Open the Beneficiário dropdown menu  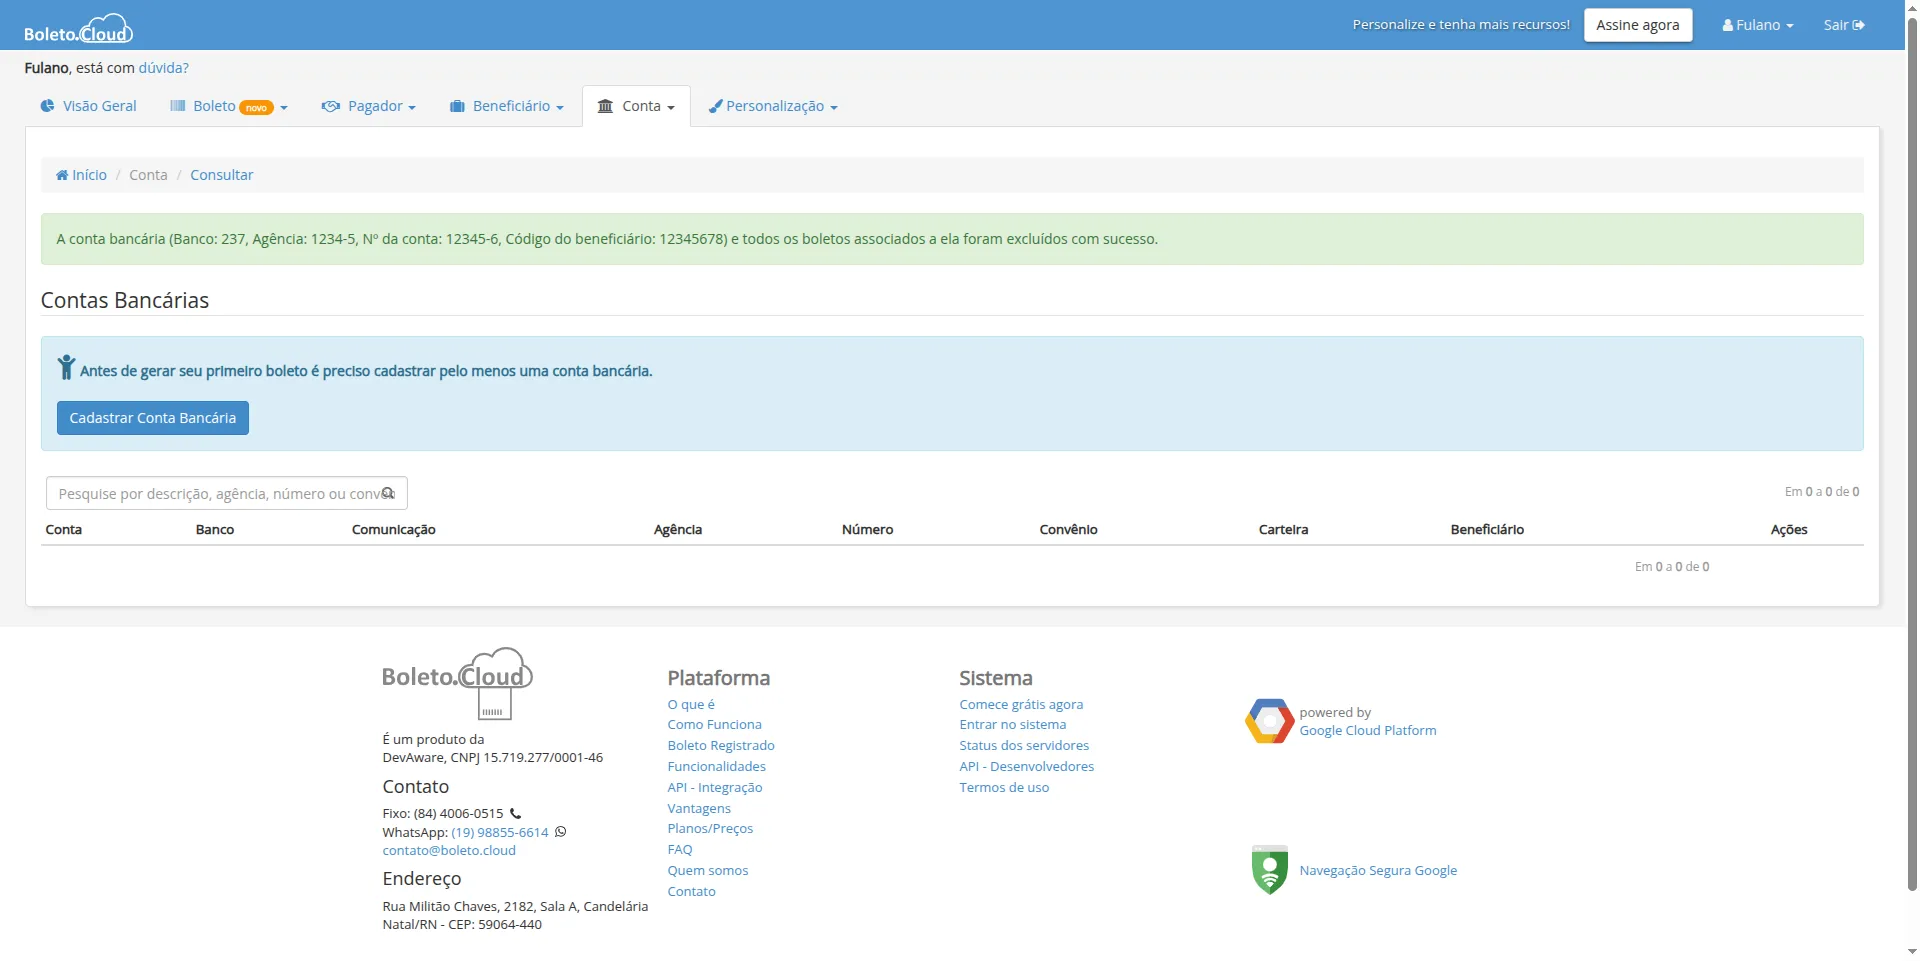coord(507,106)
